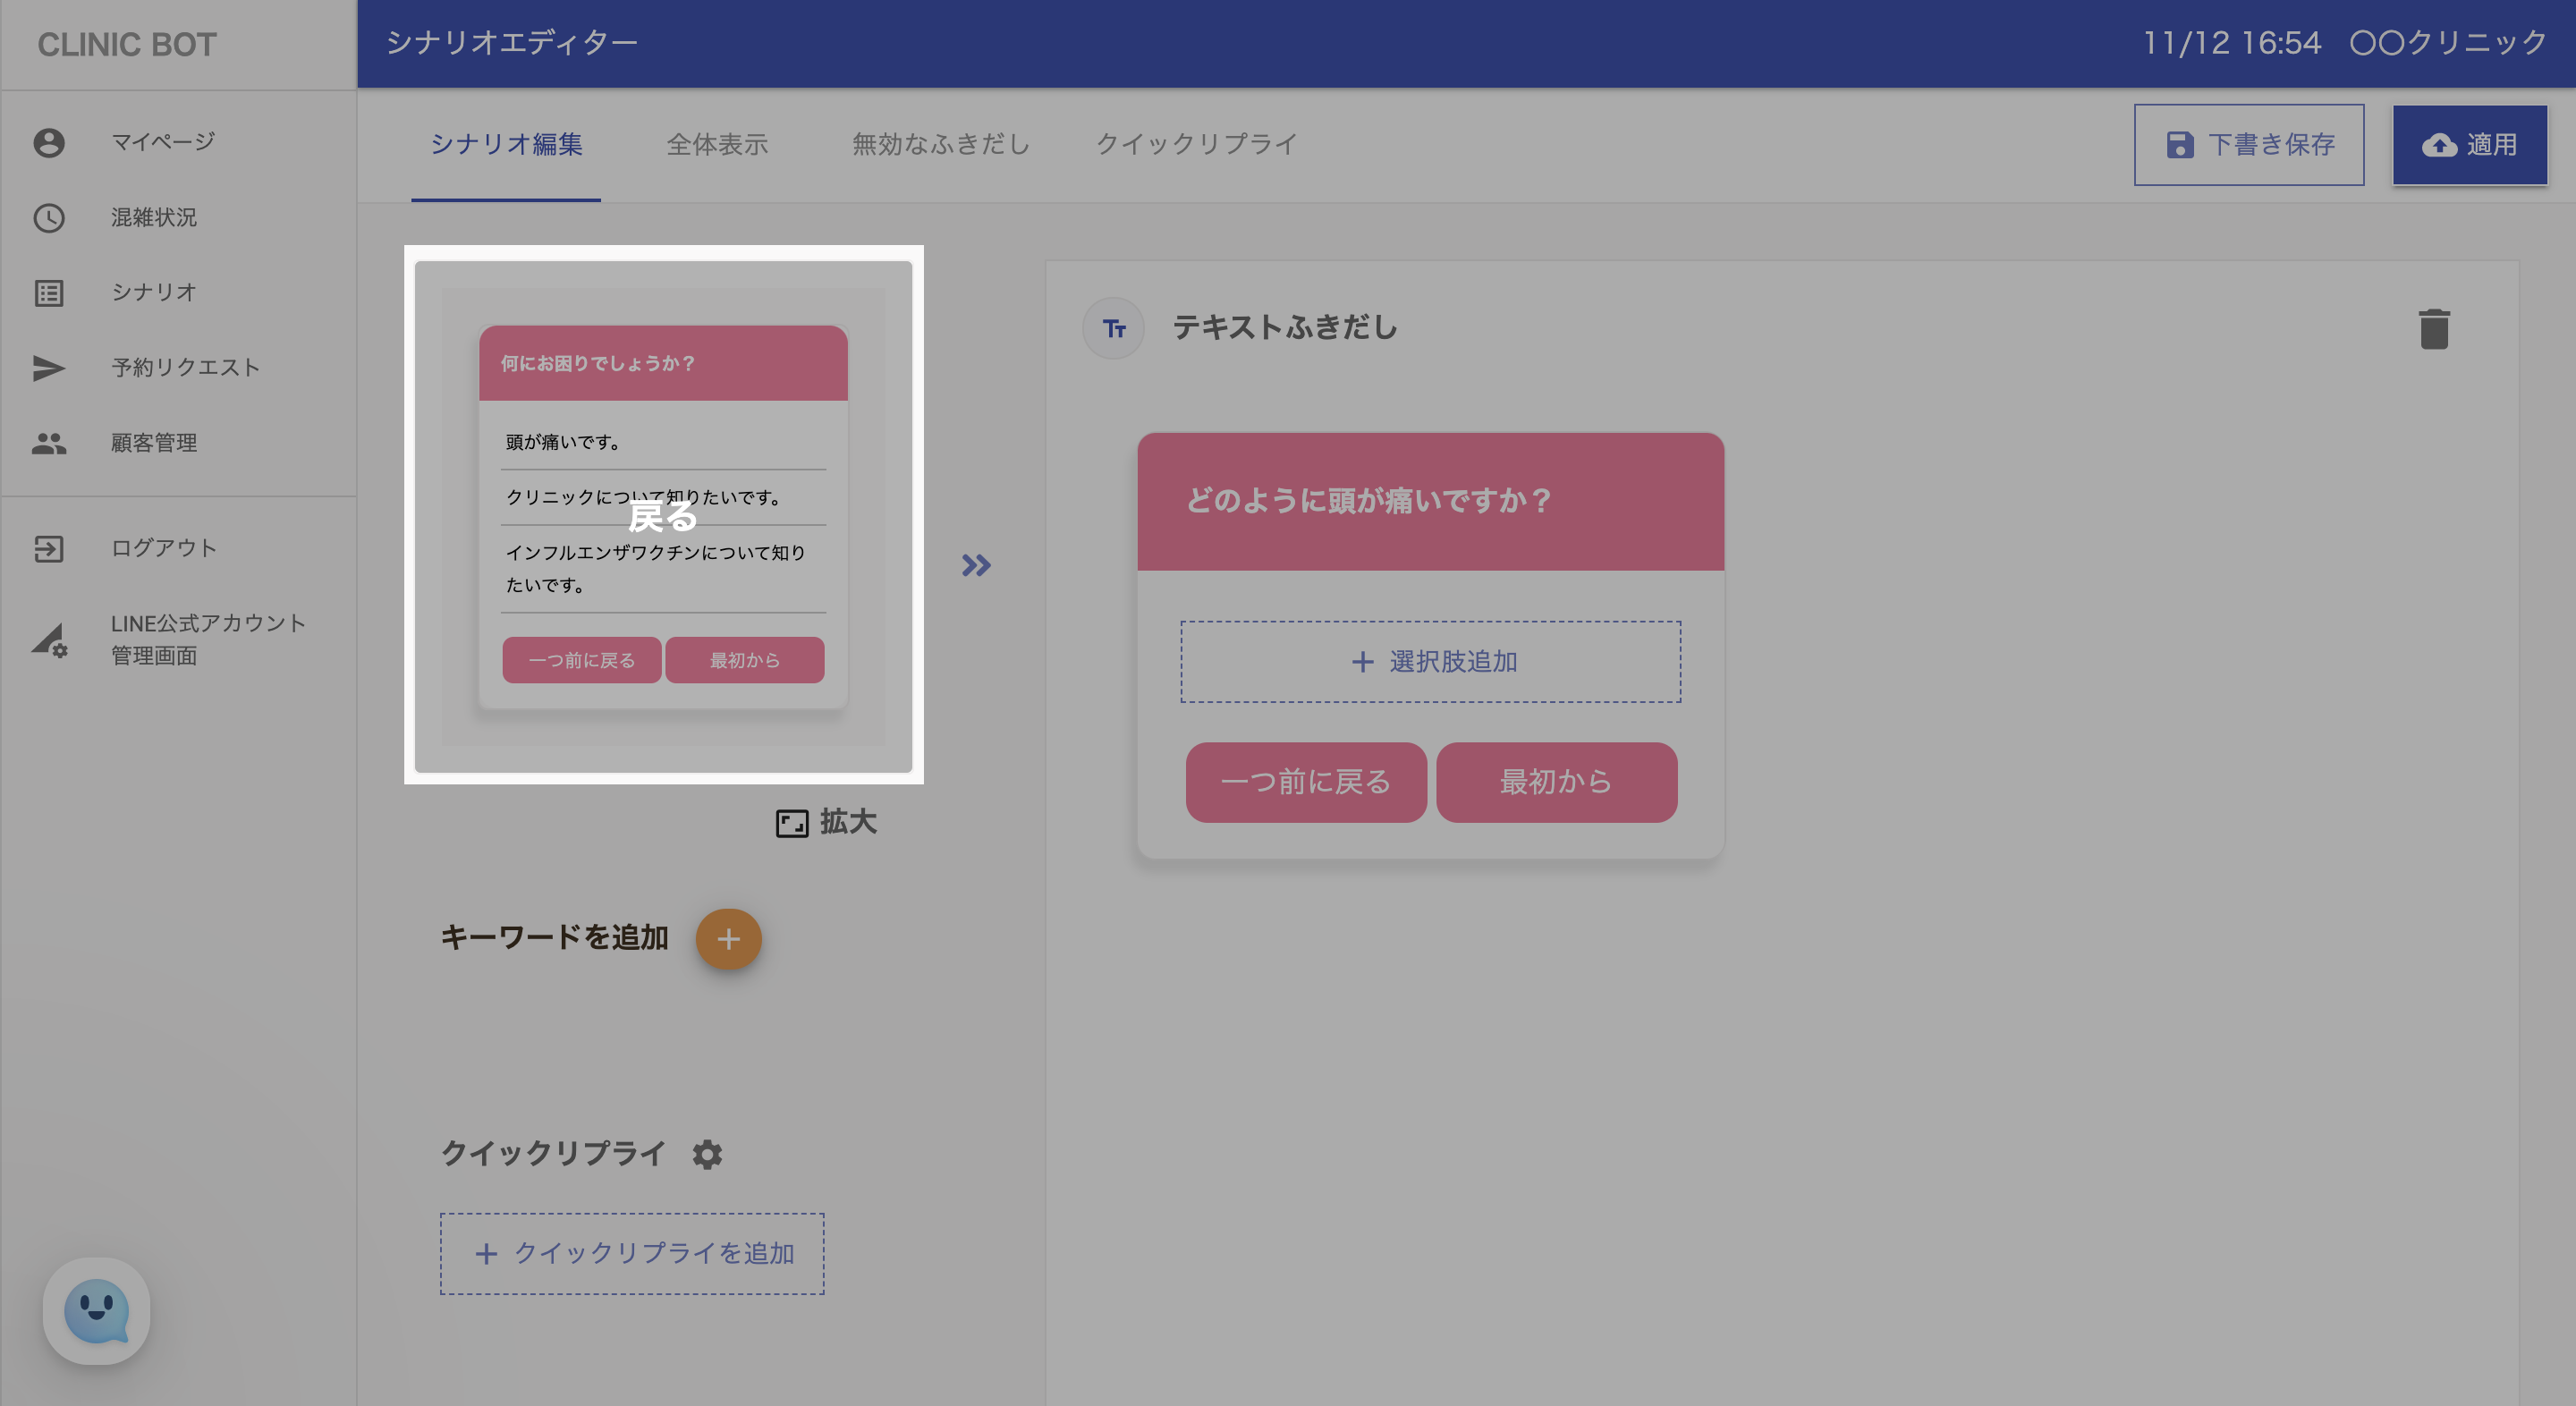Switch to 全体表示 tab
2576x1406 pixels.
tap(717, 144)
